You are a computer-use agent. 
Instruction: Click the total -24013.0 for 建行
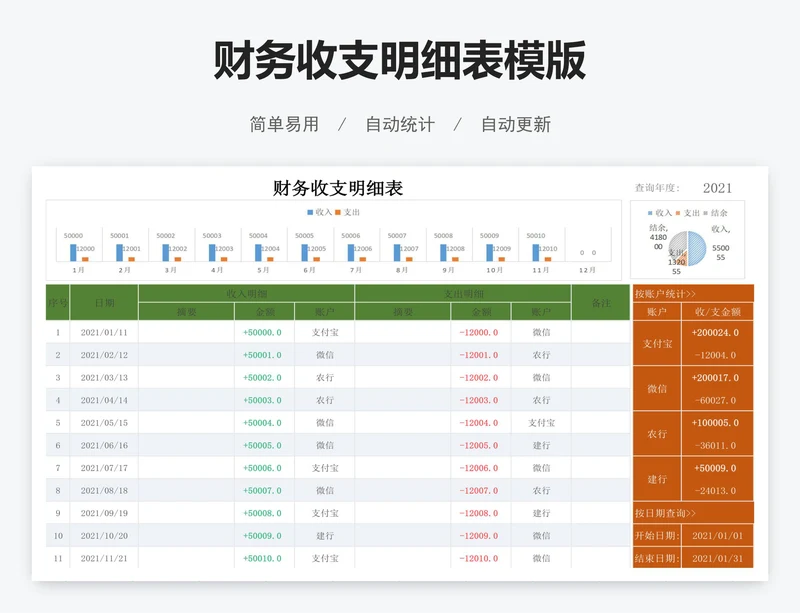point(715,491)
